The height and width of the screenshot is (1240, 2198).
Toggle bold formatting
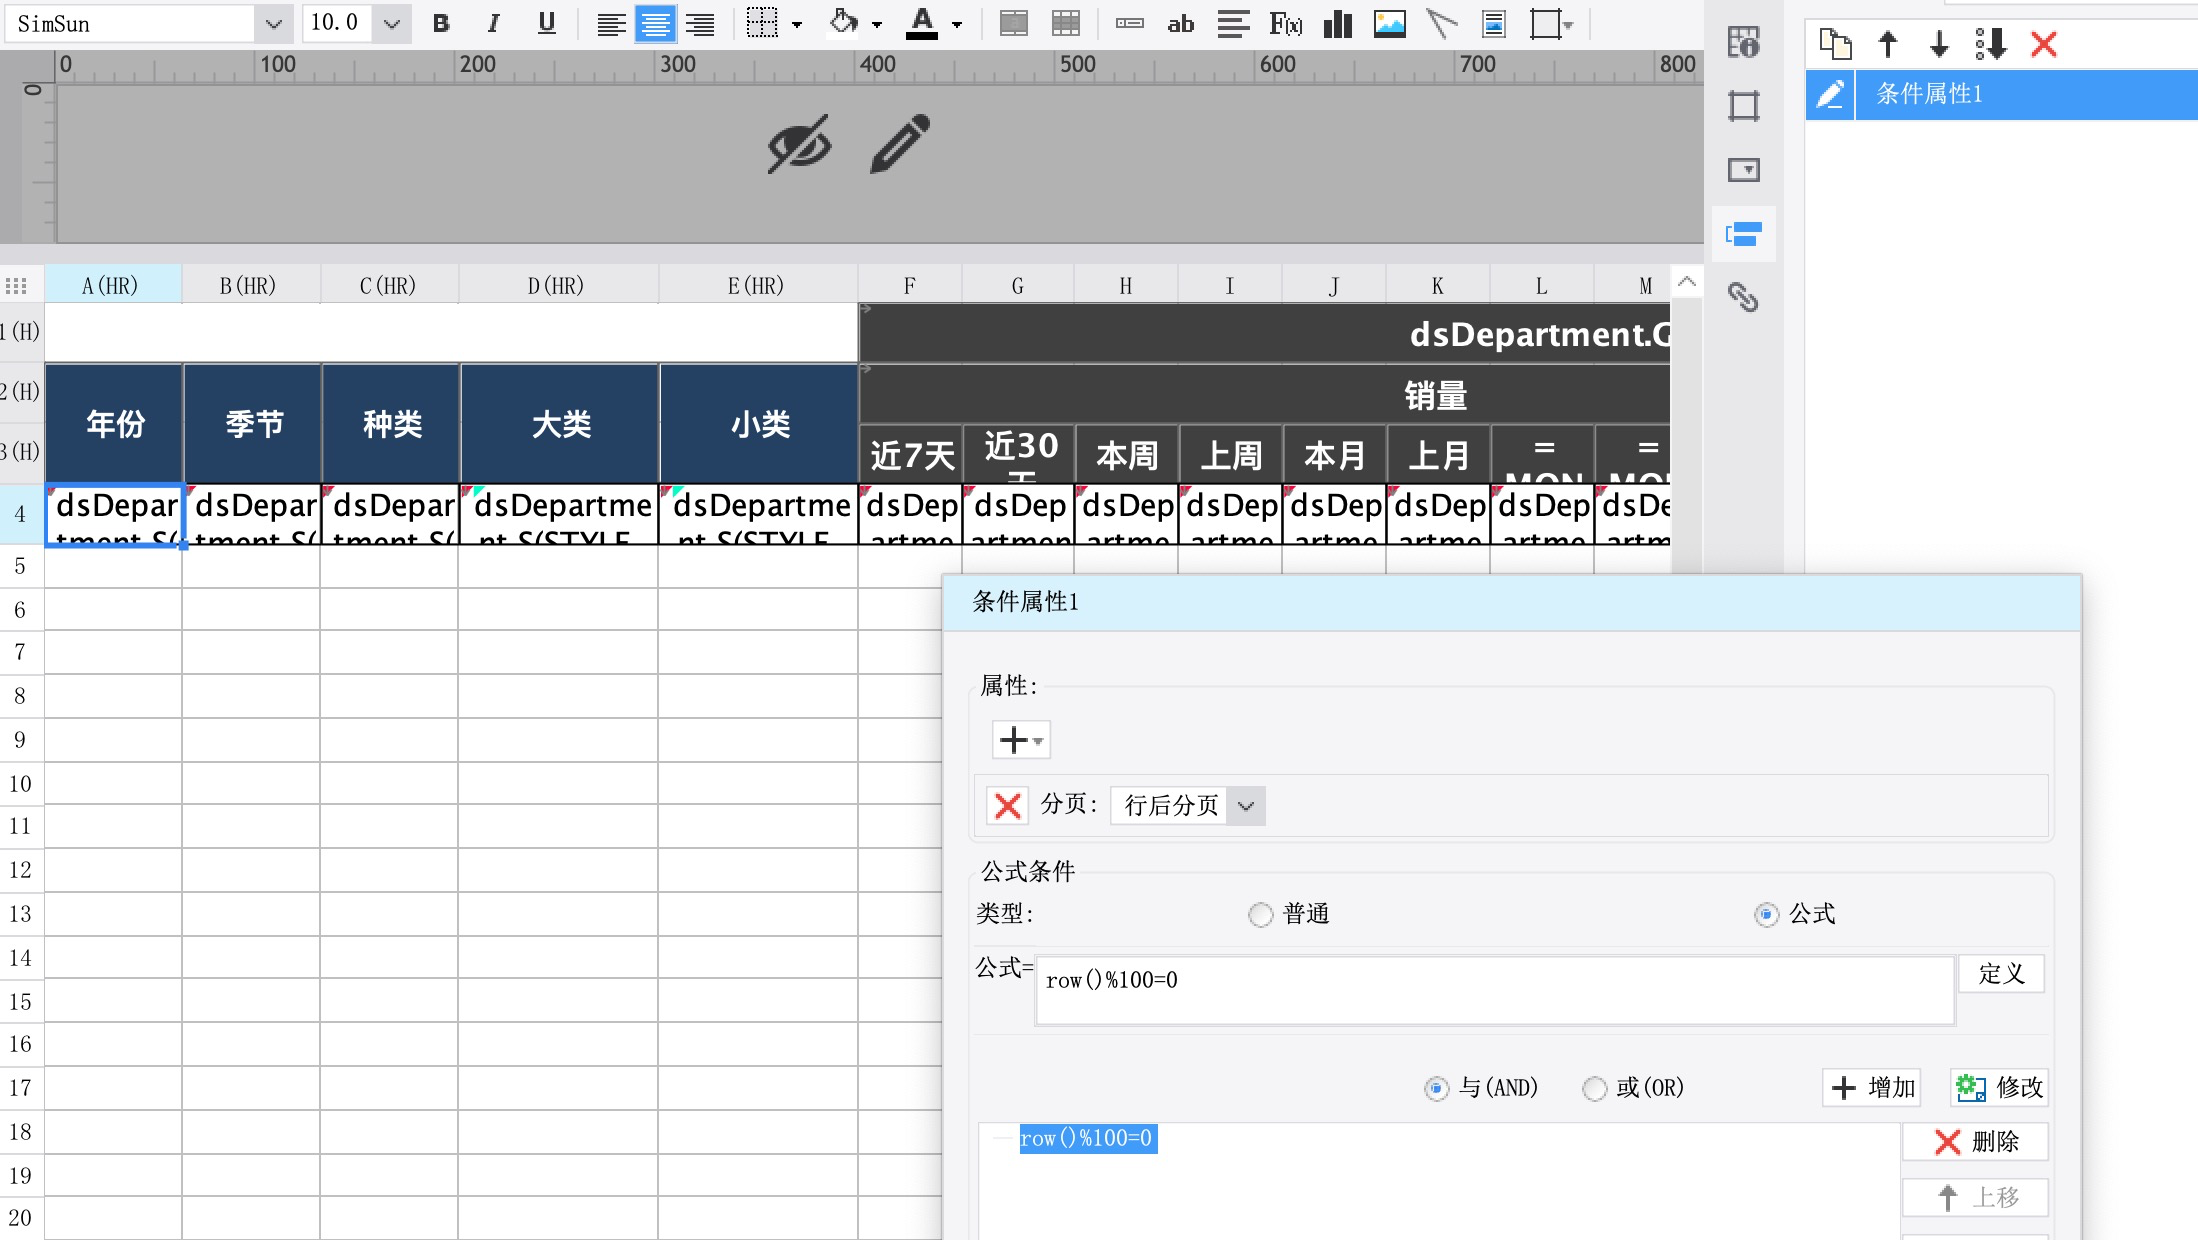441,23
